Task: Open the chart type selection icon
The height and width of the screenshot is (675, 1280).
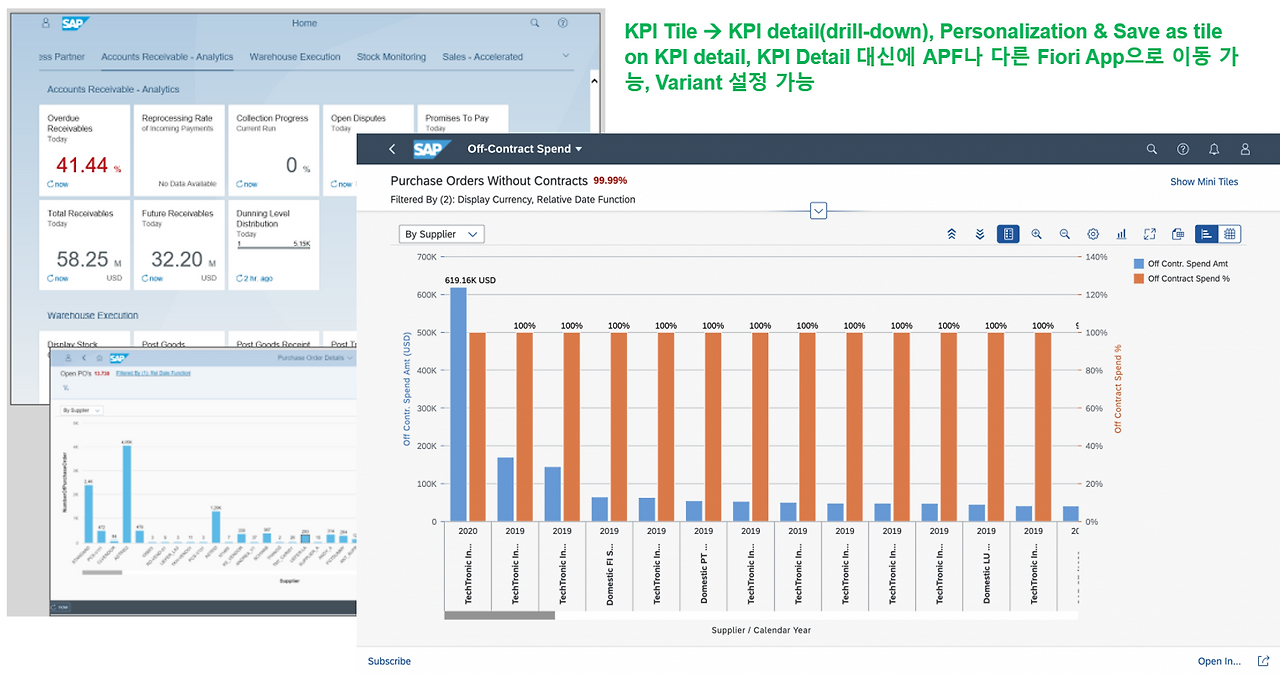Action: tap(1120, 233)
